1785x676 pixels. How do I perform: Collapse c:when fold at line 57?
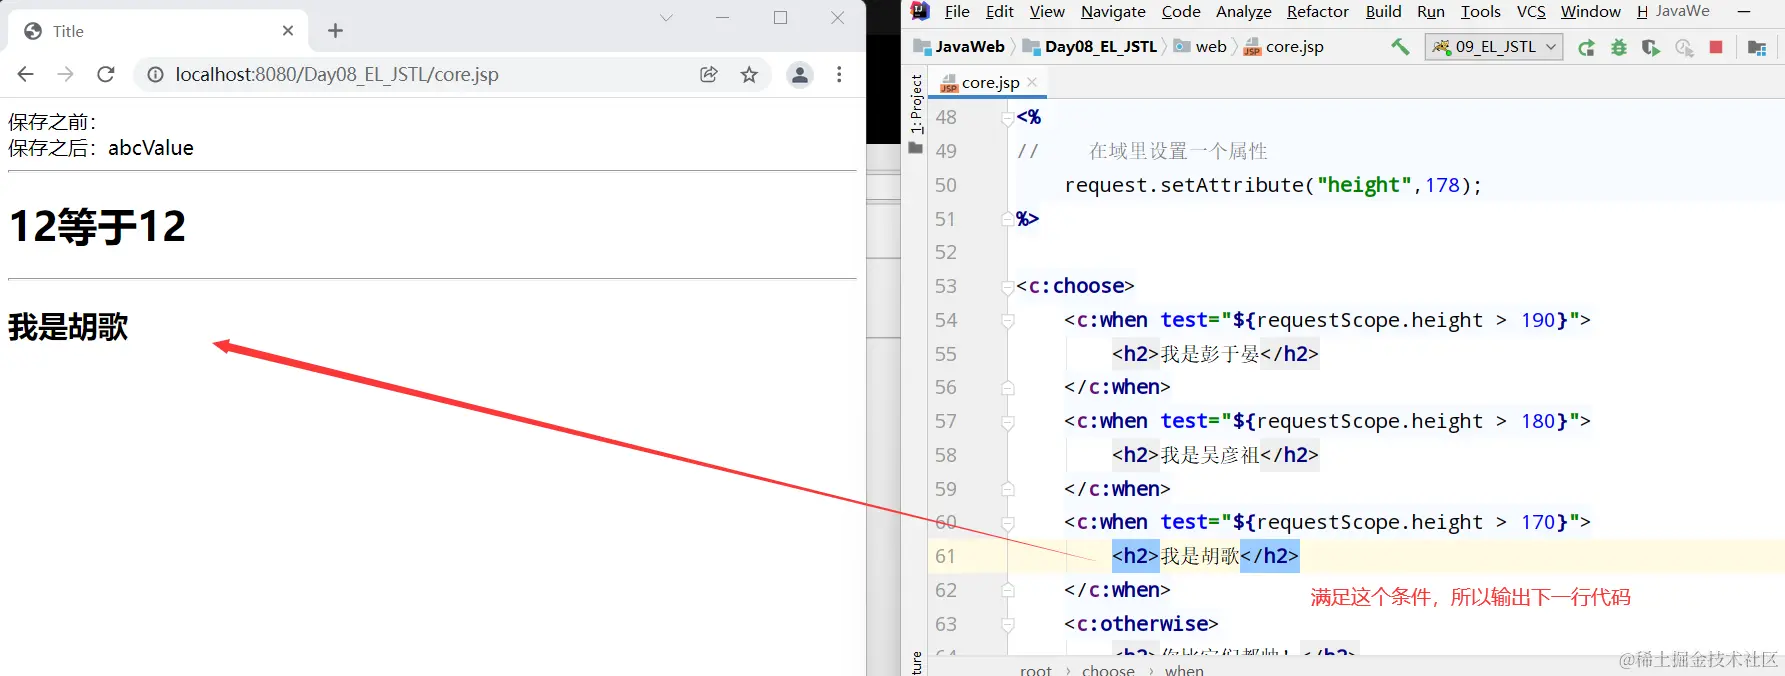(x=1008, y=422)
